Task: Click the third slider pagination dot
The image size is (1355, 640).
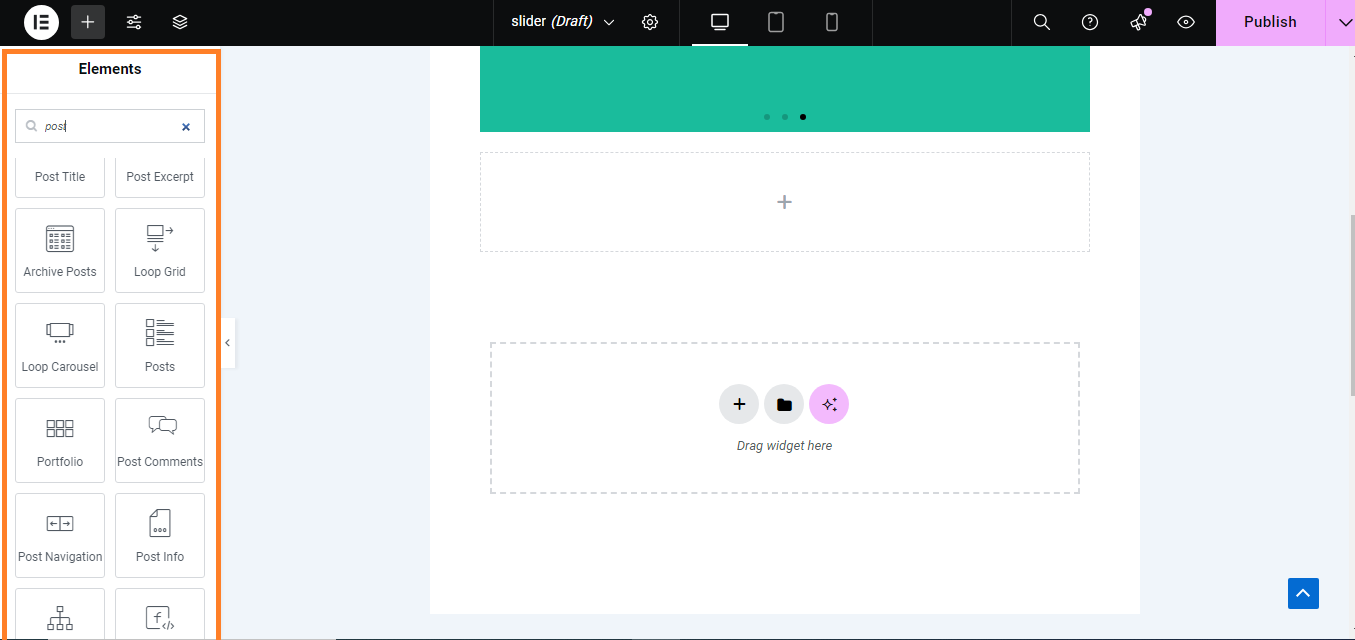Action: (x=803, y=117)
